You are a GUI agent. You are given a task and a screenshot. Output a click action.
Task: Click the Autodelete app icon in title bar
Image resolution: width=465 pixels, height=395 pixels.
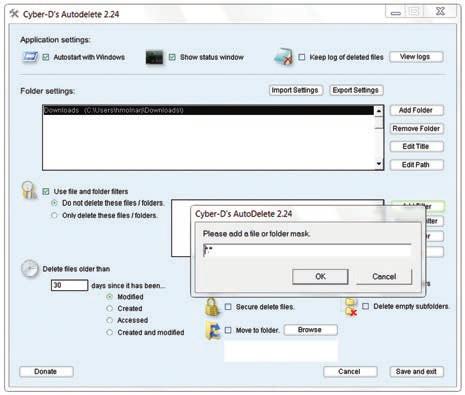pos(14,14)
